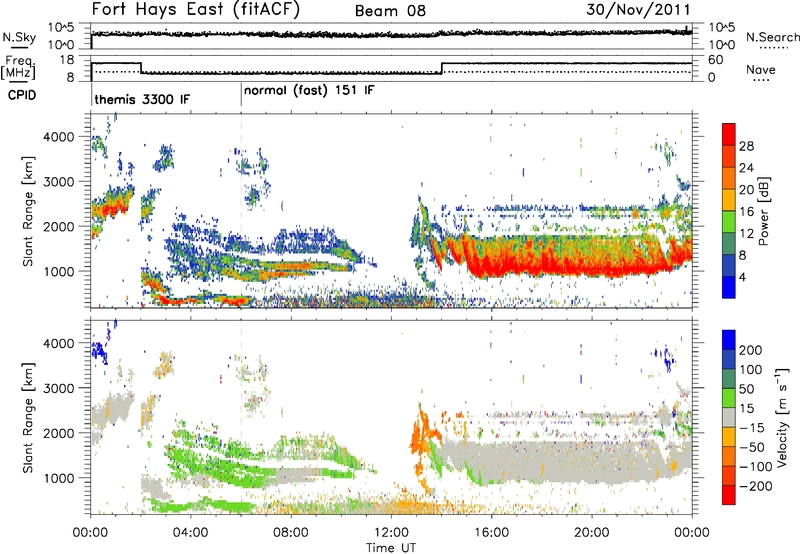The image size is (800, 554).
Task: Click the 'Nave' legend label
Action: (x=761, y=69)
